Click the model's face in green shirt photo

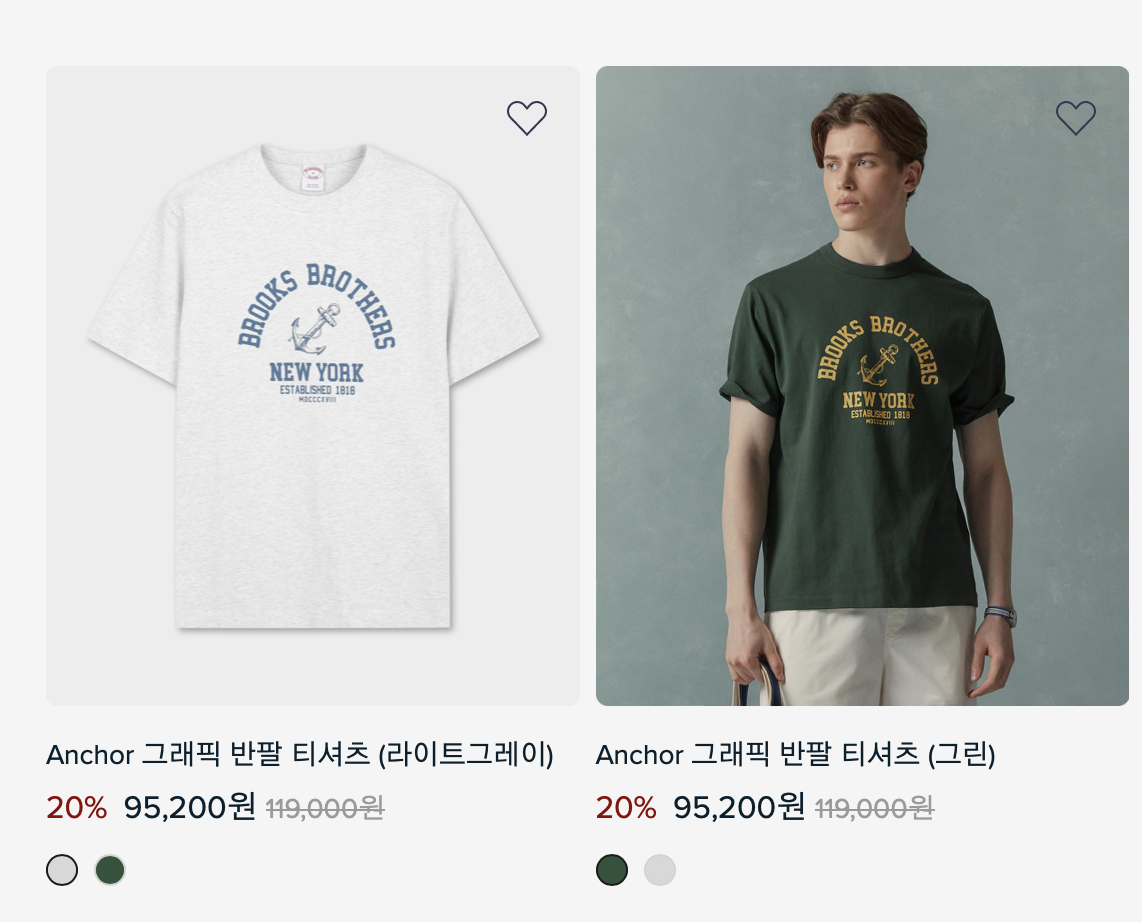click(862, 175)
